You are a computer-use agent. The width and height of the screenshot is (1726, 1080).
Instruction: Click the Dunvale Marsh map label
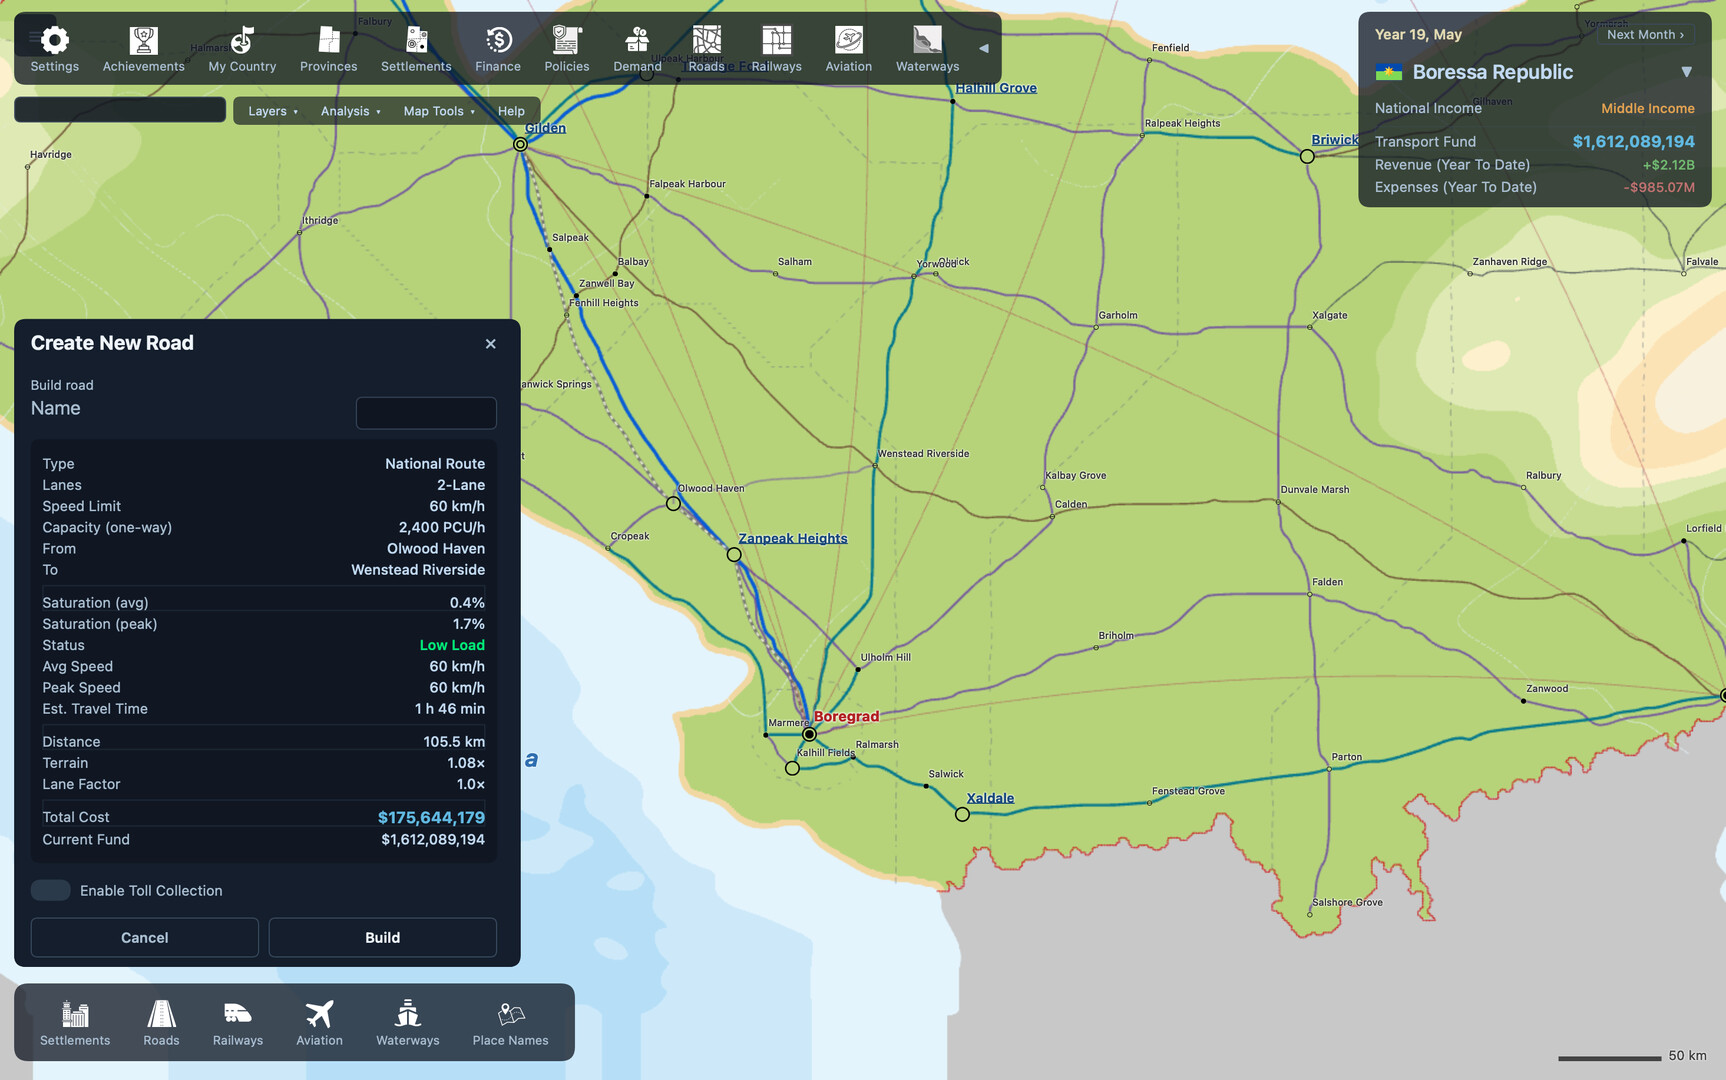pos(1315,490)
